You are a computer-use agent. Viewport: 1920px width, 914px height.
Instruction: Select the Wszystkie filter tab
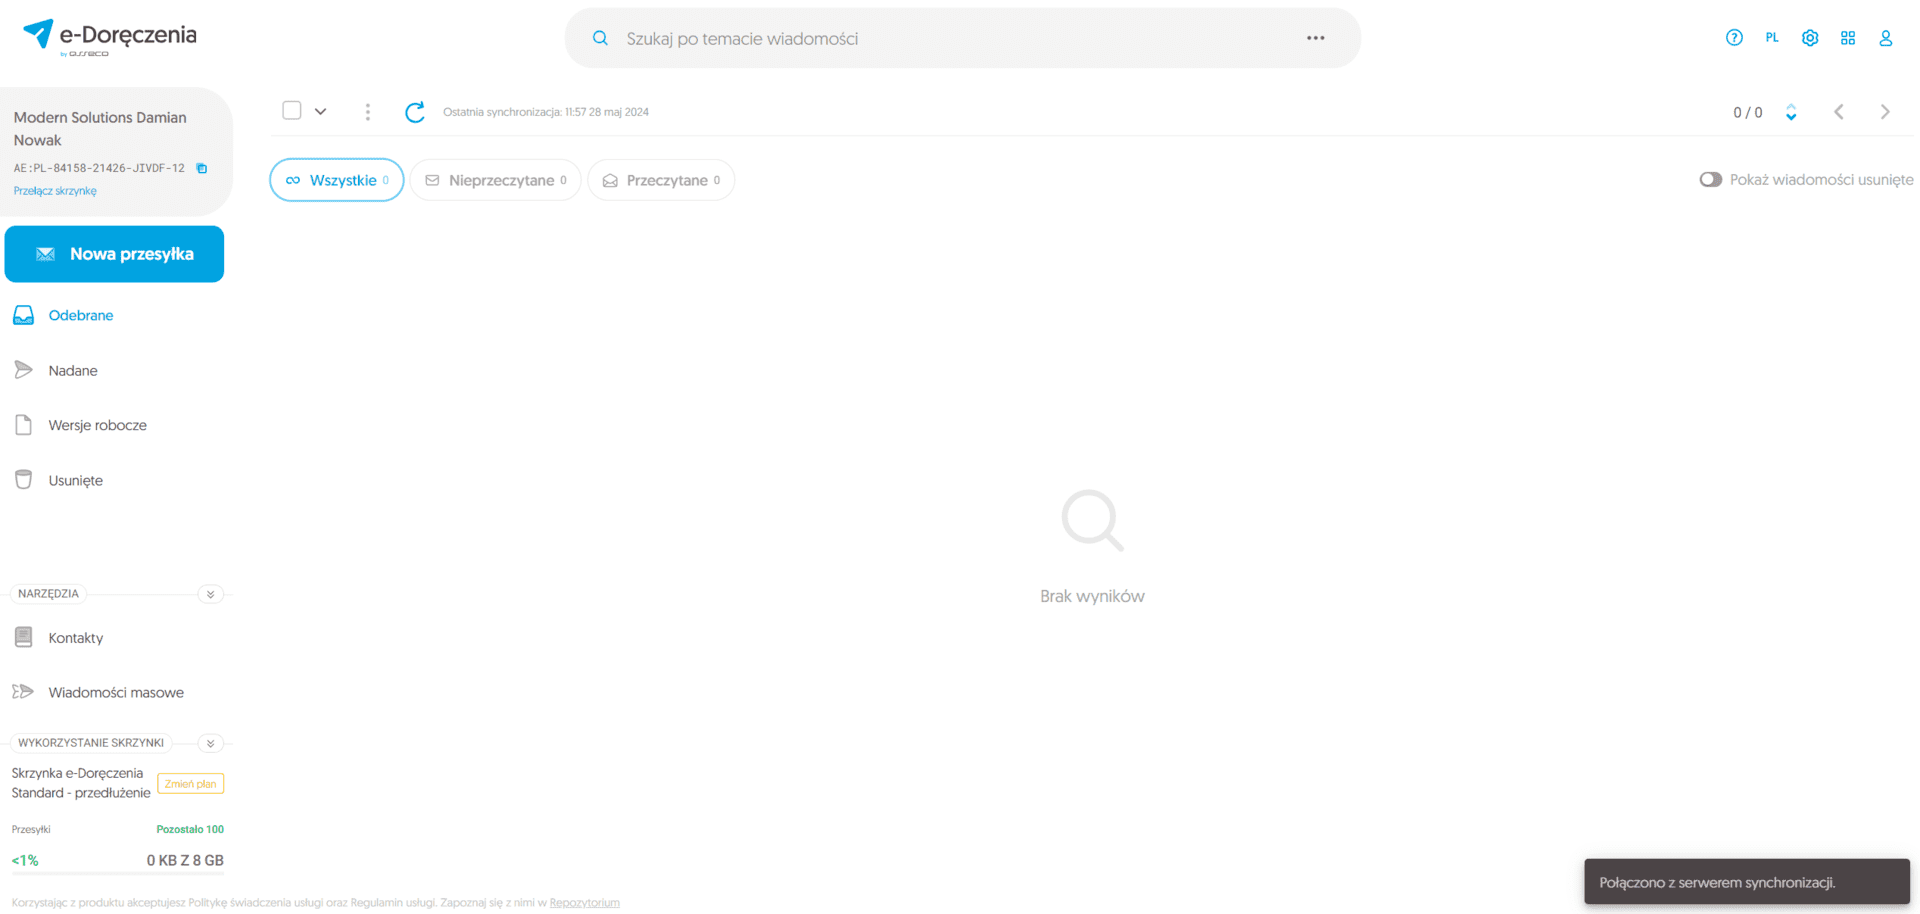coord(337,180)
